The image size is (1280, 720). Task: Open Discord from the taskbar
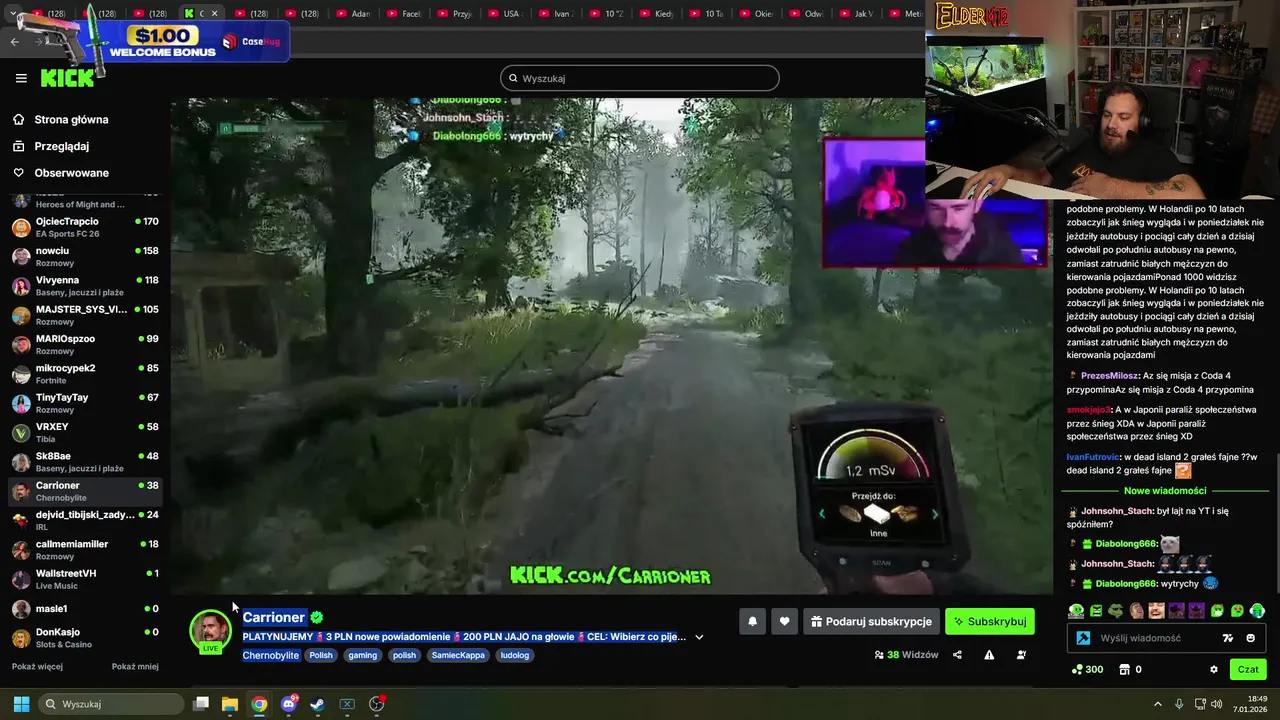pos(289,704)
